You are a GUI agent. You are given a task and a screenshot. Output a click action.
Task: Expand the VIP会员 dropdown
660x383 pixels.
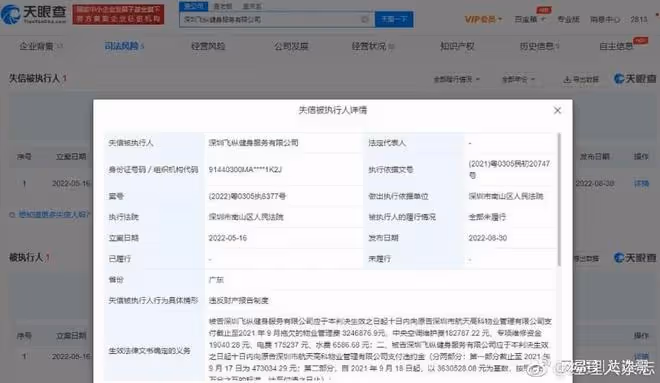click(x=483, y=19)
